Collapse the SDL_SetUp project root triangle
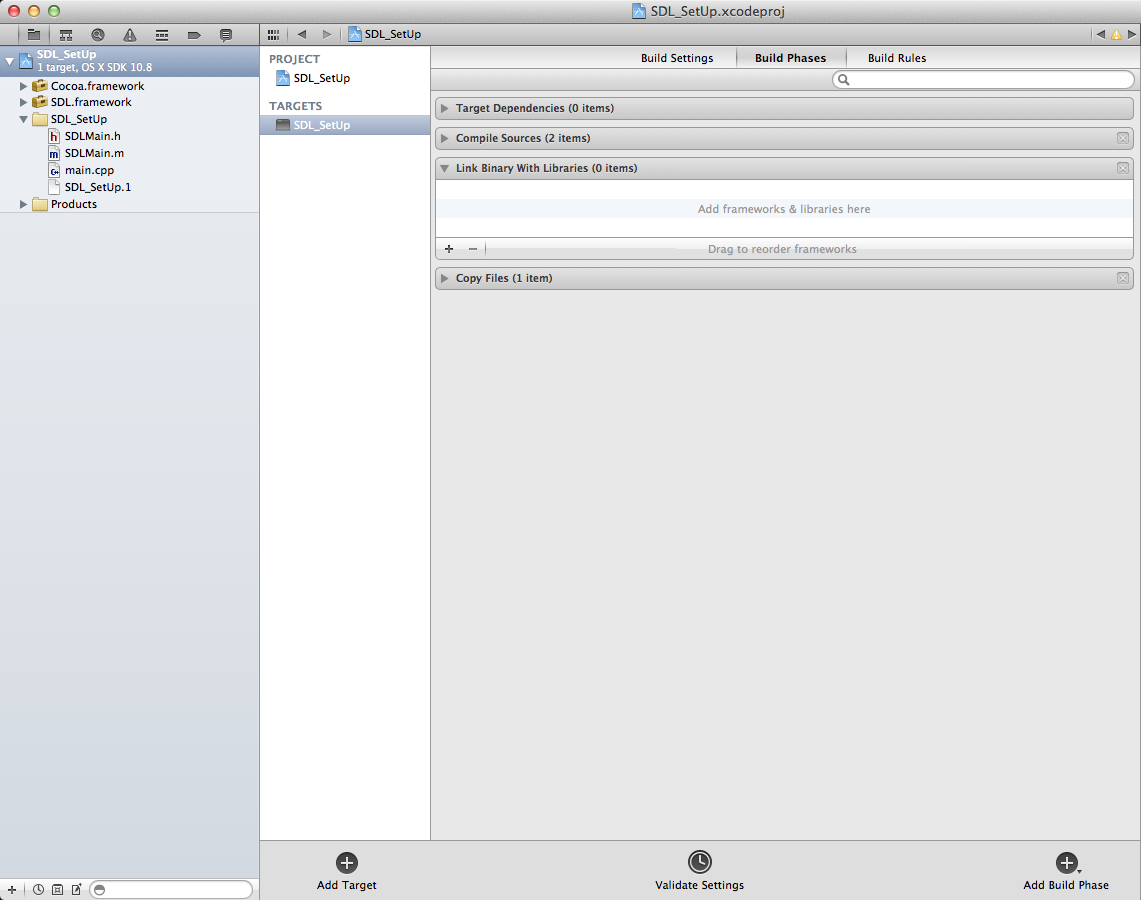This screenshot has height=900, width=1141. tap(9, 61)
